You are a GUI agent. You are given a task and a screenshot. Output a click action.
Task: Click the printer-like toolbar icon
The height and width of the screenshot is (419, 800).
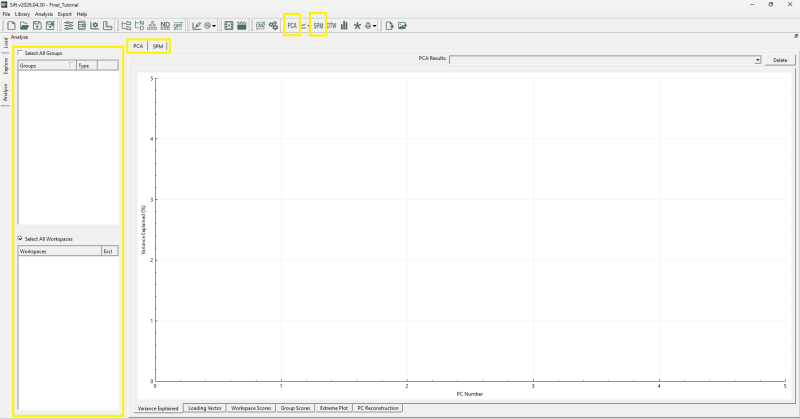[368, 26]
